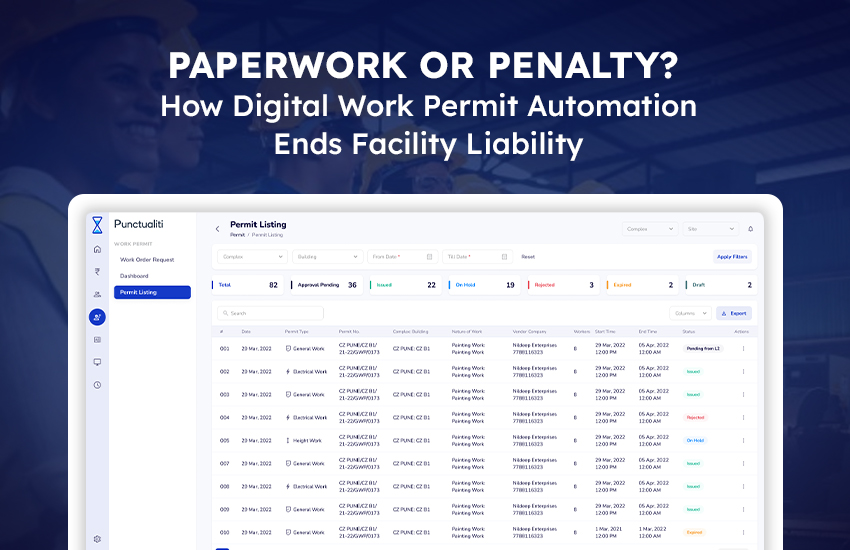
Task: Open the ID card sidebar icon
Action: [98, 340]
